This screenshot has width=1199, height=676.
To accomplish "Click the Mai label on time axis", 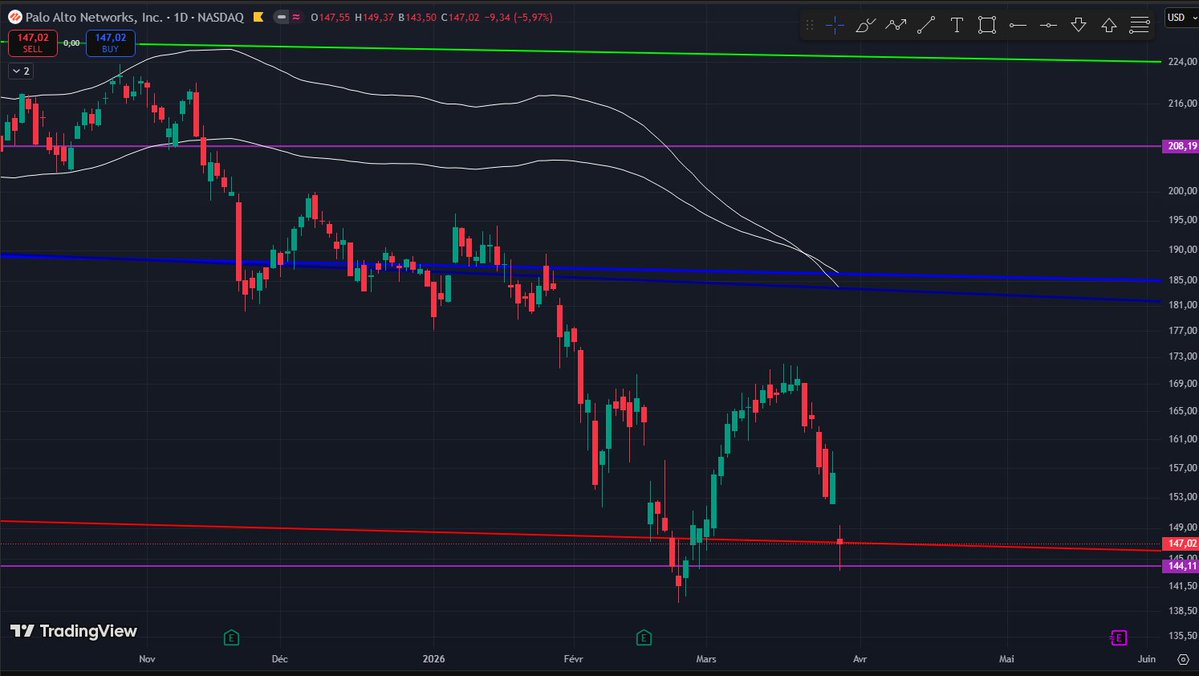I will coord(1007,659).
